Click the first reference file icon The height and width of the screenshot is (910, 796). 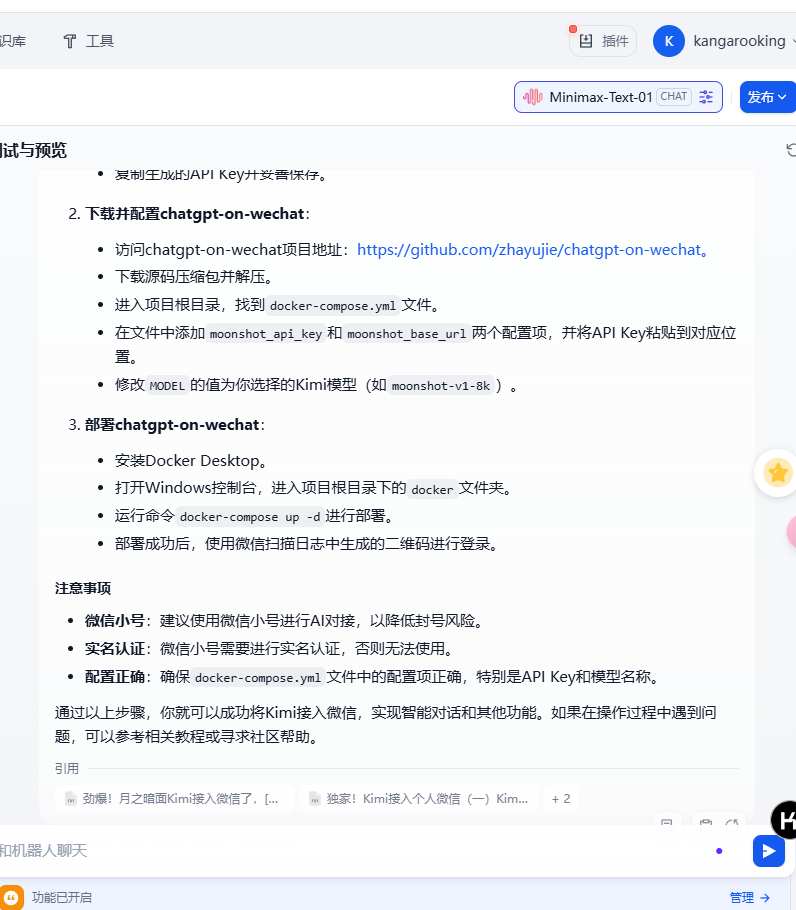pyautogui.click(x=71, y=799)
